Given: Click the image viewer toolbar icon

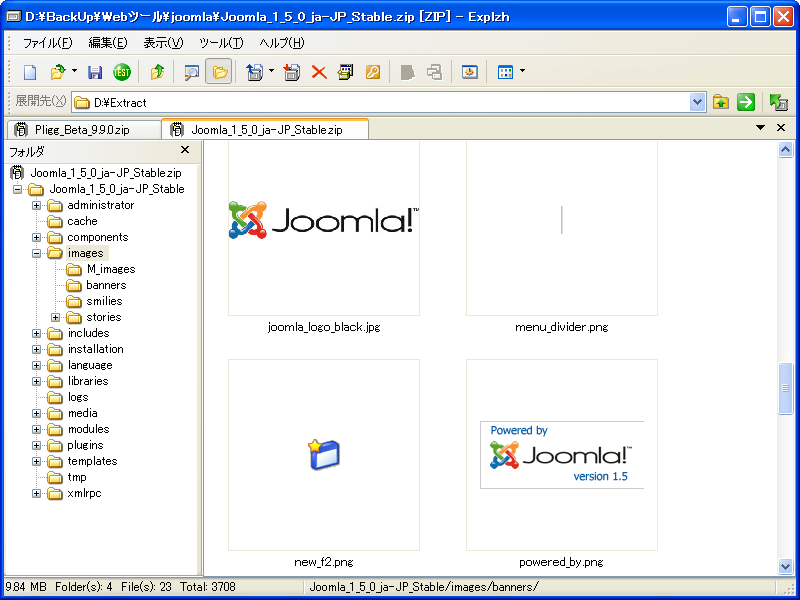Looking at the screenshot, I should tap(469, 72).
